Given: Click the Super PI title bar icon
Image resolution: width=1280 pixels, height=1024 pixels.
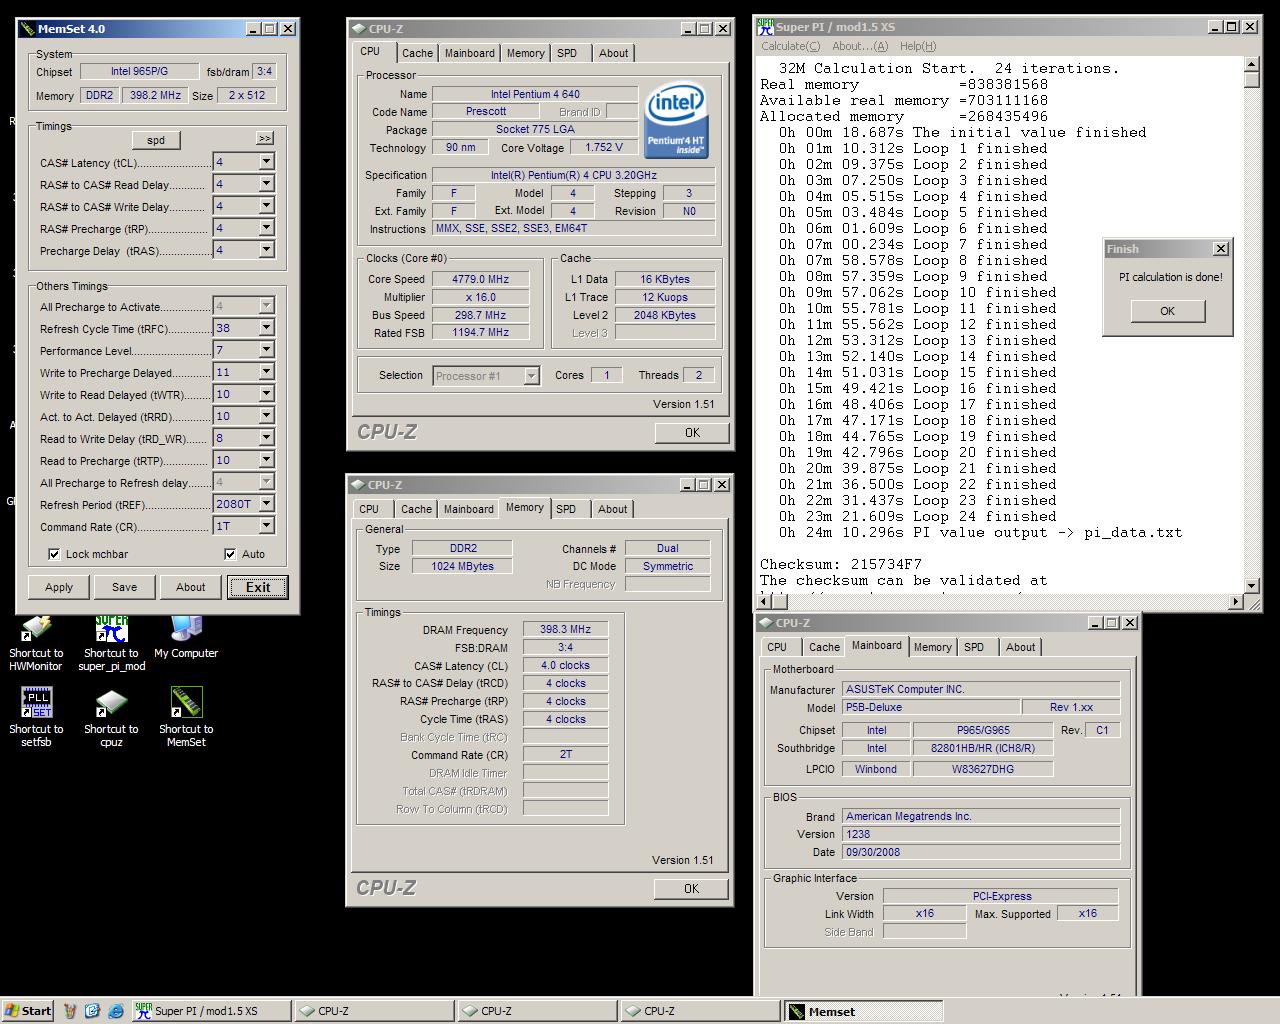Looking at the screenshot, I should coord(765,27).
